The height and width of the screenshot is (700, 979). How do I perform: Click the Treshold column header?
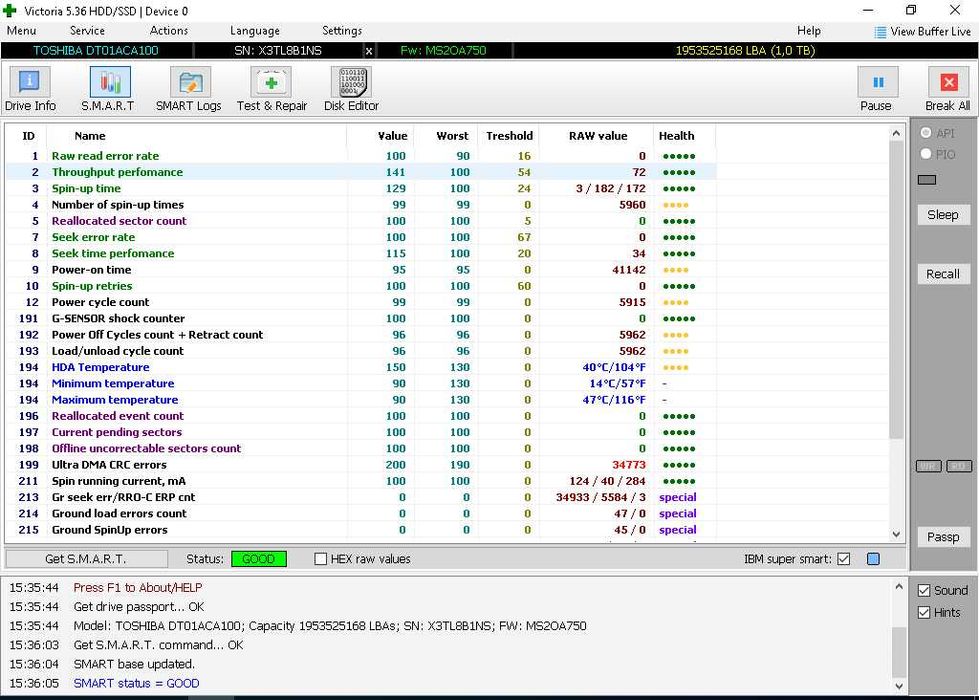tap(509, 136)
